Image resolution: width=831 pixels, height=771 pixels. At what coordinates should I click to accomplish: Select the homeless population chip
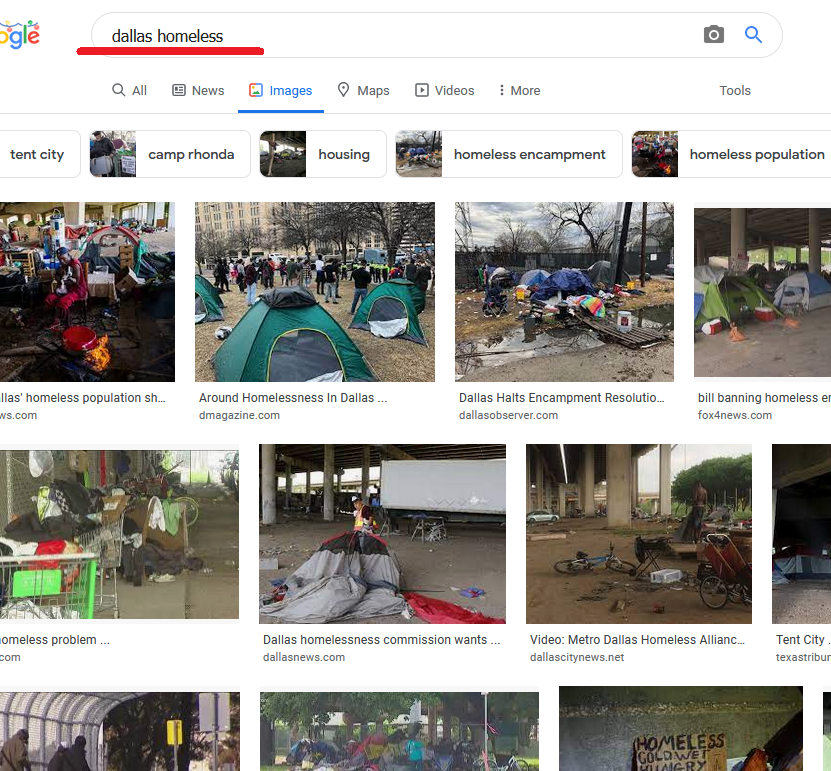(731, 154)
